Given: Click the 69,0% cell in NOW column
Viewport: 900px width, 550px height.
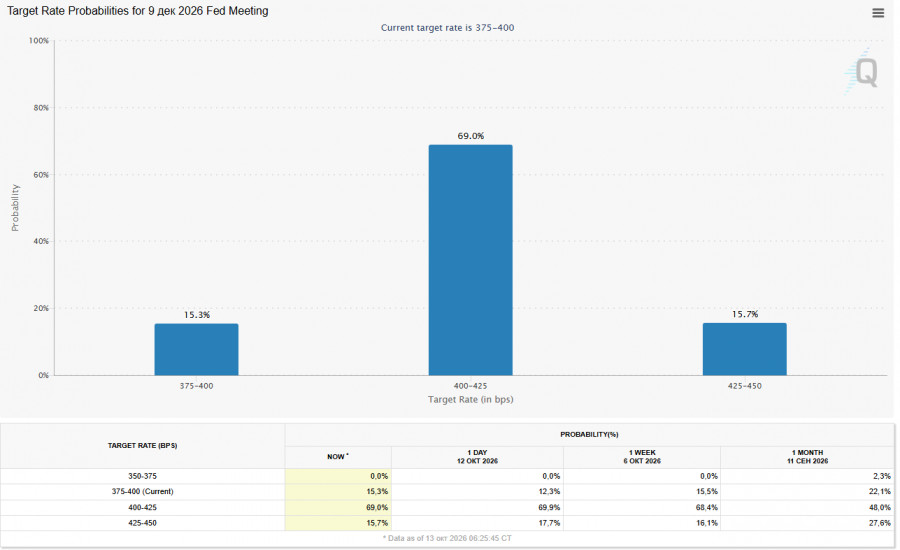Looking at the screenshot, I should pos(338,508).
